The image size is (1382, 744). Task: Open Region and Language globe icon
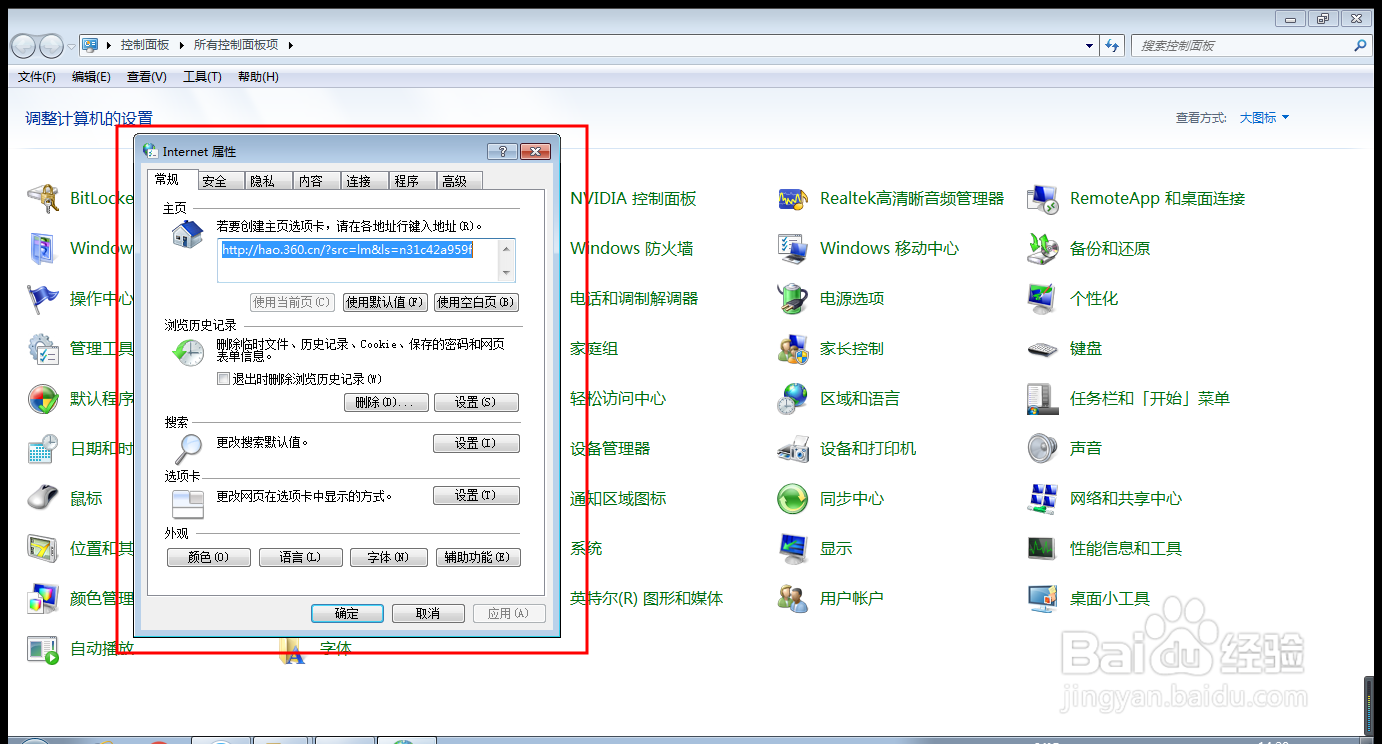(793, 398)
